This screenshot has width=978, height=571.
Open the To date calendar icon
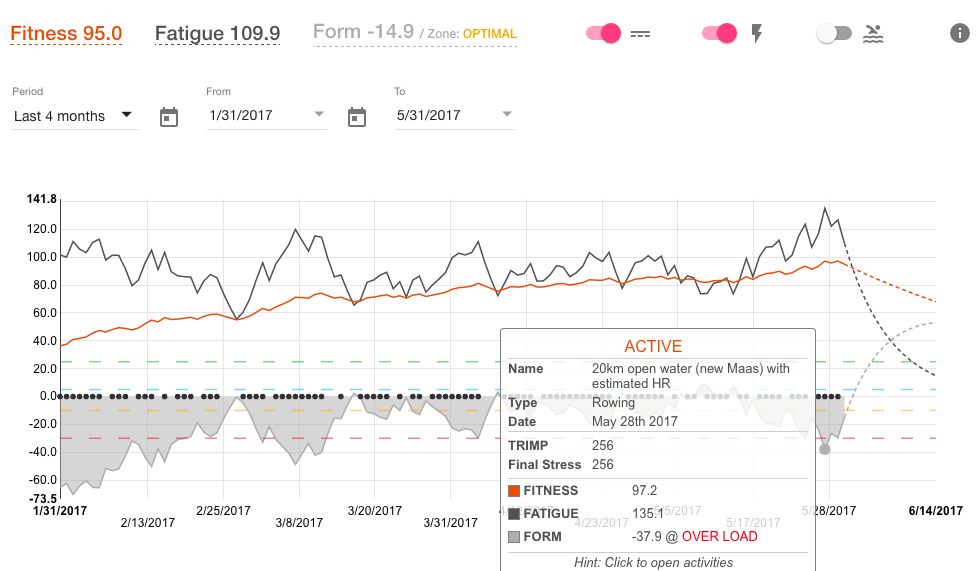point(357,117)
